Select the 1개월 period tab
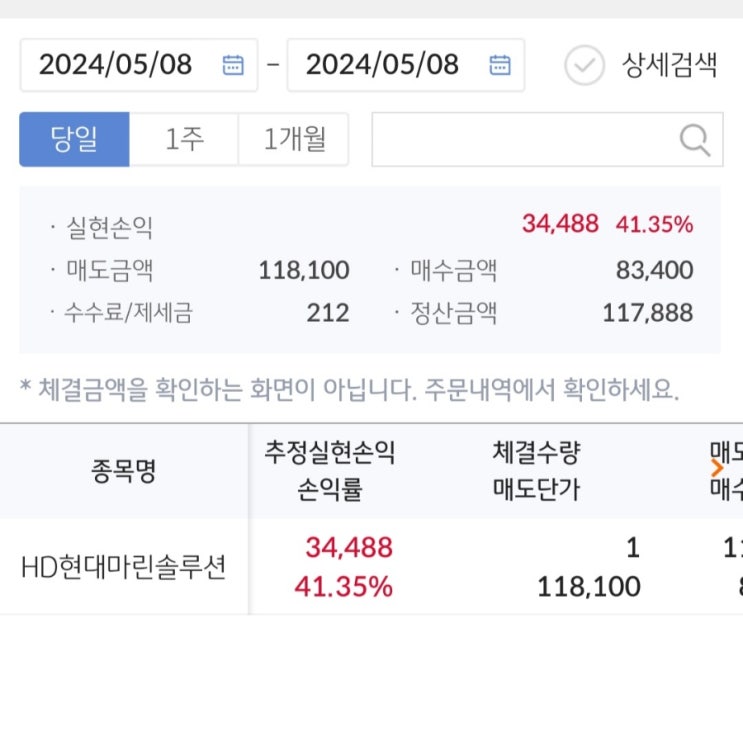Viewport: 743px width, 741px height. point(294,139)
